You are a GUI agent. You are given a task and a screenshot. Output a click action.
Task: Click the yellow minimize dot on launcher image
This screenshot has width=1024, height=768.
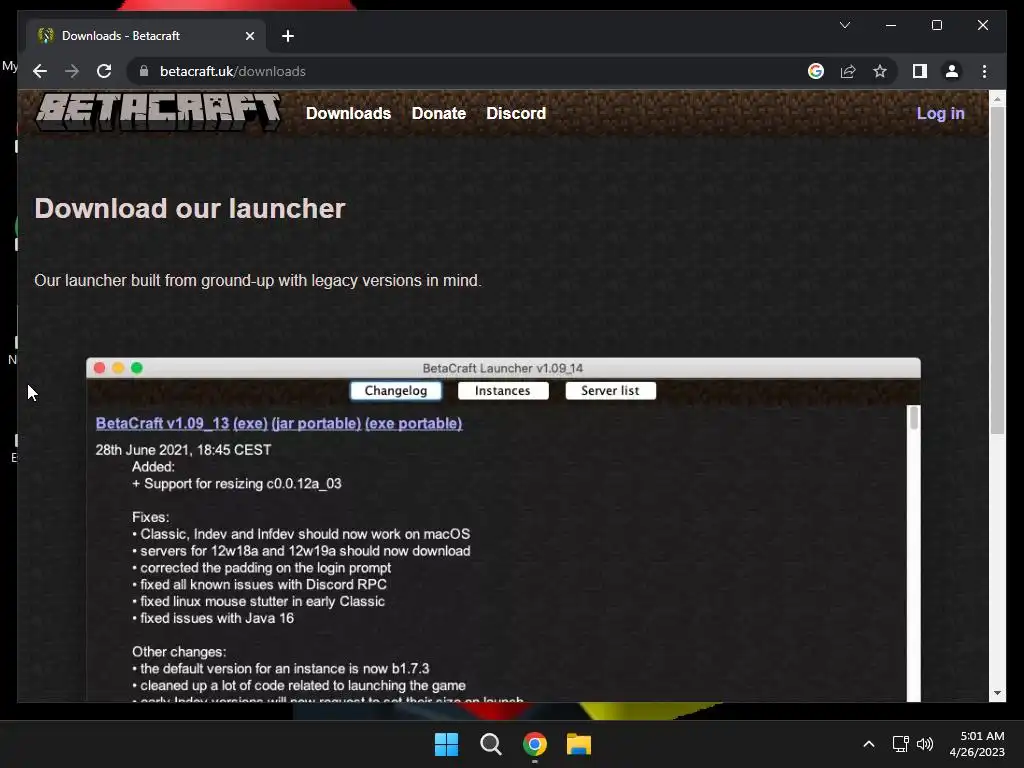click(118, 368)
